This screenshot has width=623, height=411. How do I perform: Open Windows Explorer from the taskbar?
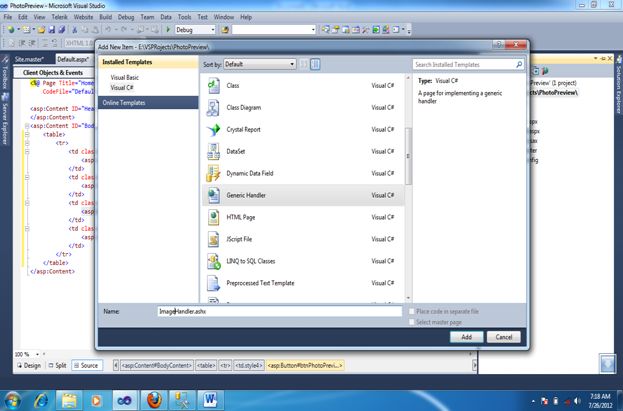tap(69, 400)
